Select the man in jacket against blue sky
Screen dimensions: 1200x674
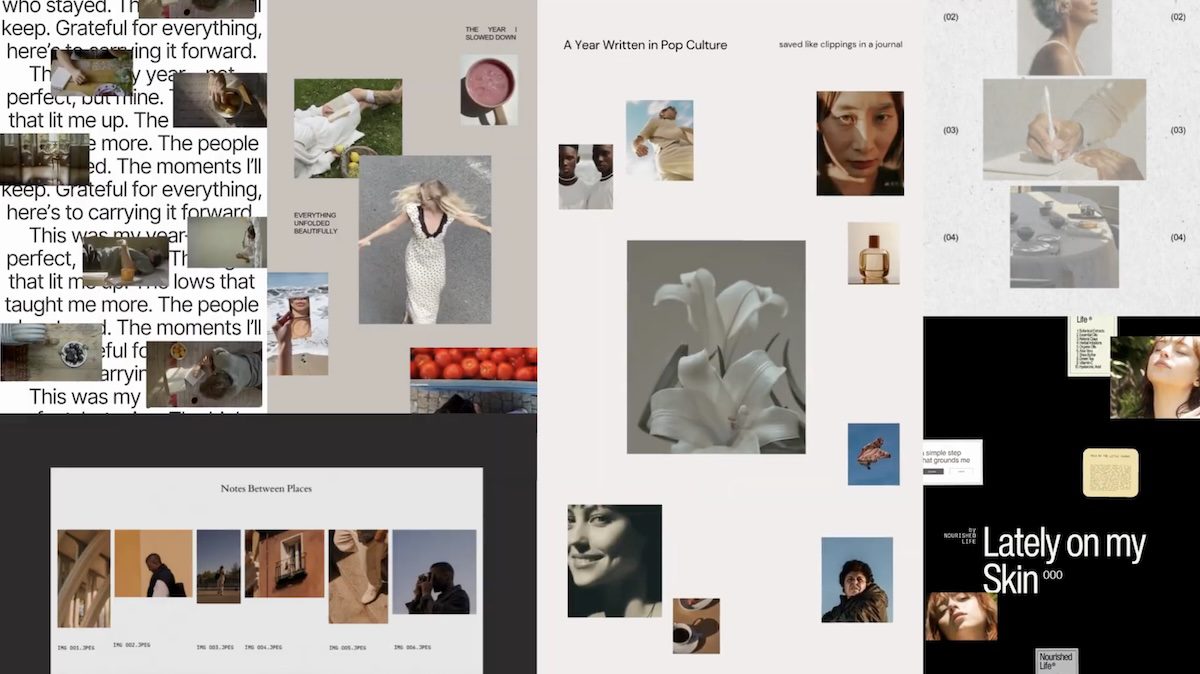tap(857, 580)
